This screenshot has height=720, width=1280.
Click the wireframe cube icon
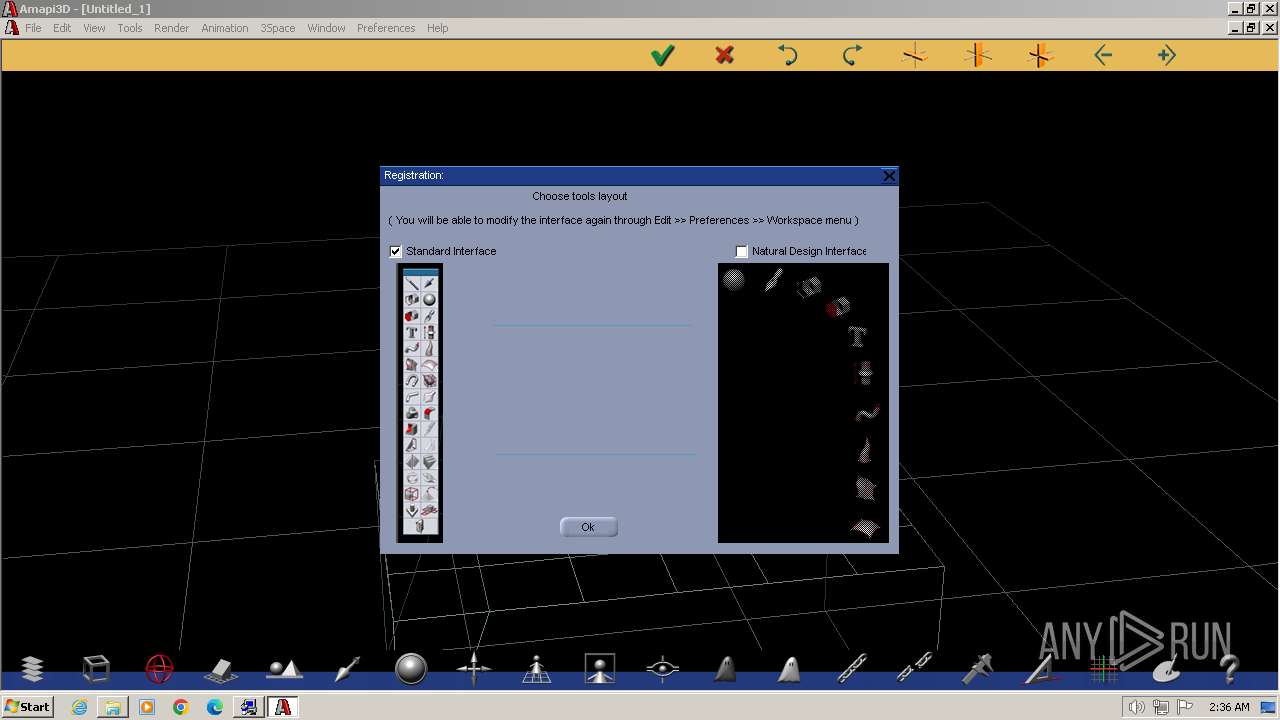96,668
